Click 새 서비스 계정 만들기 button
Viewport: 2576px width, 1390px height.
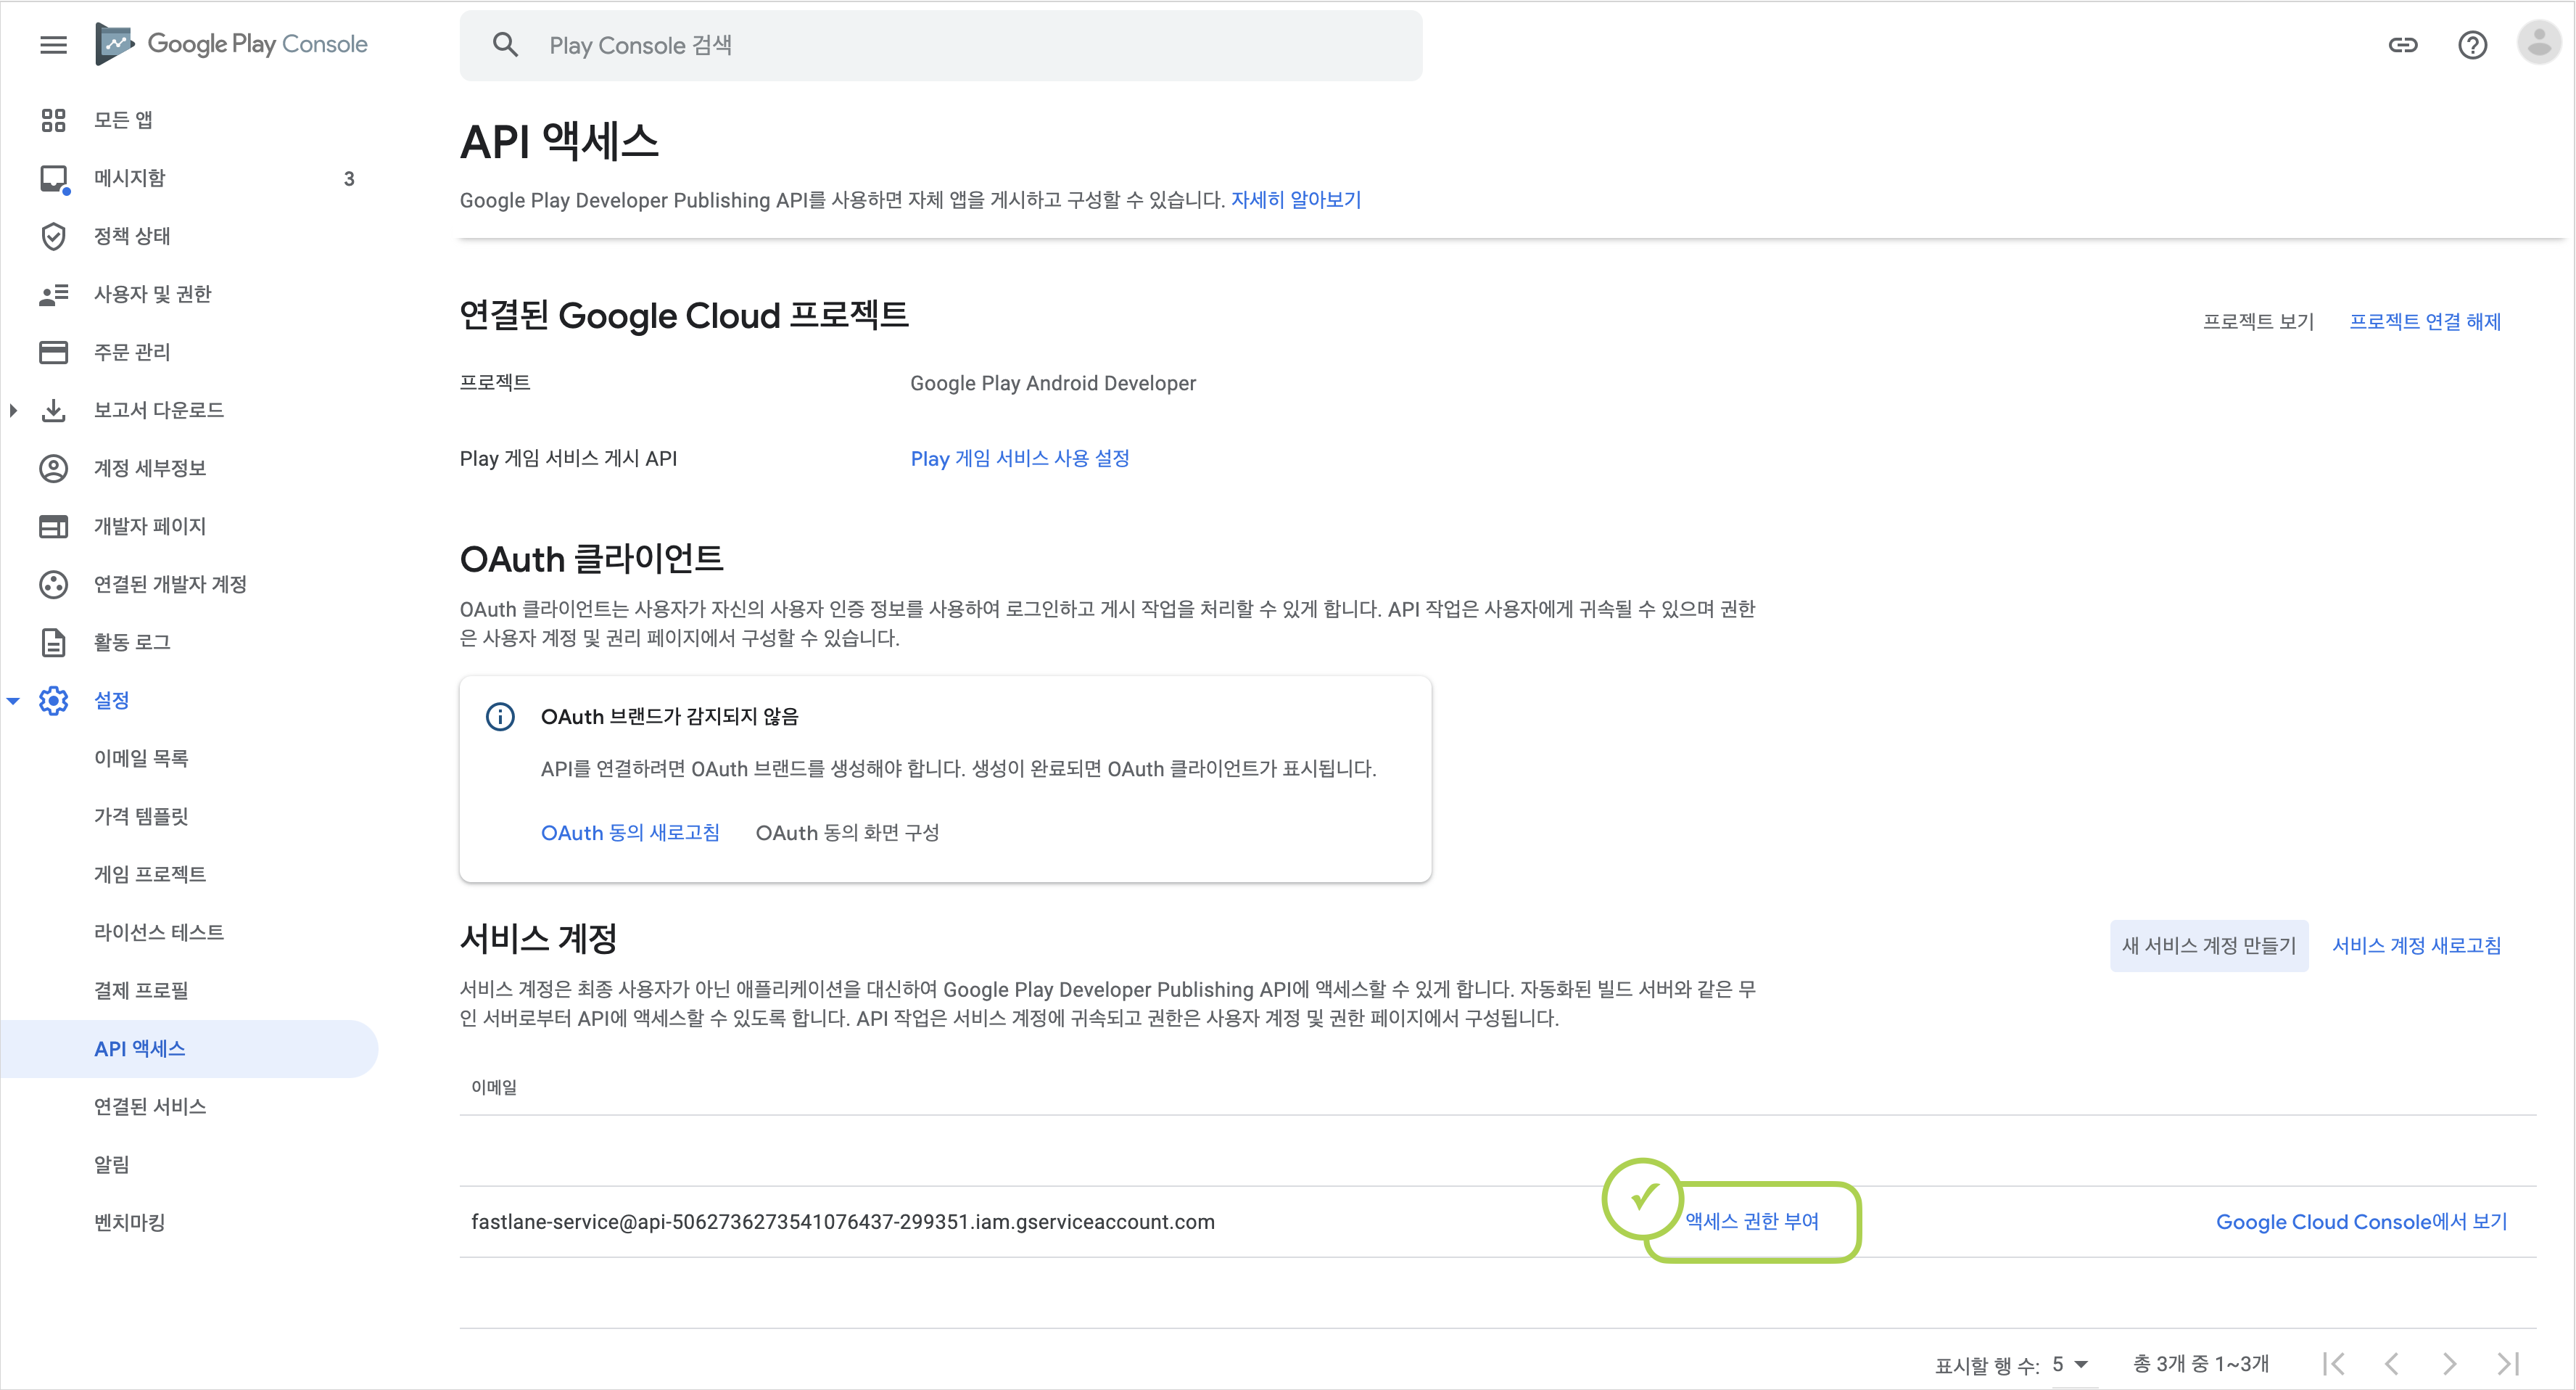coord(2209,945)
